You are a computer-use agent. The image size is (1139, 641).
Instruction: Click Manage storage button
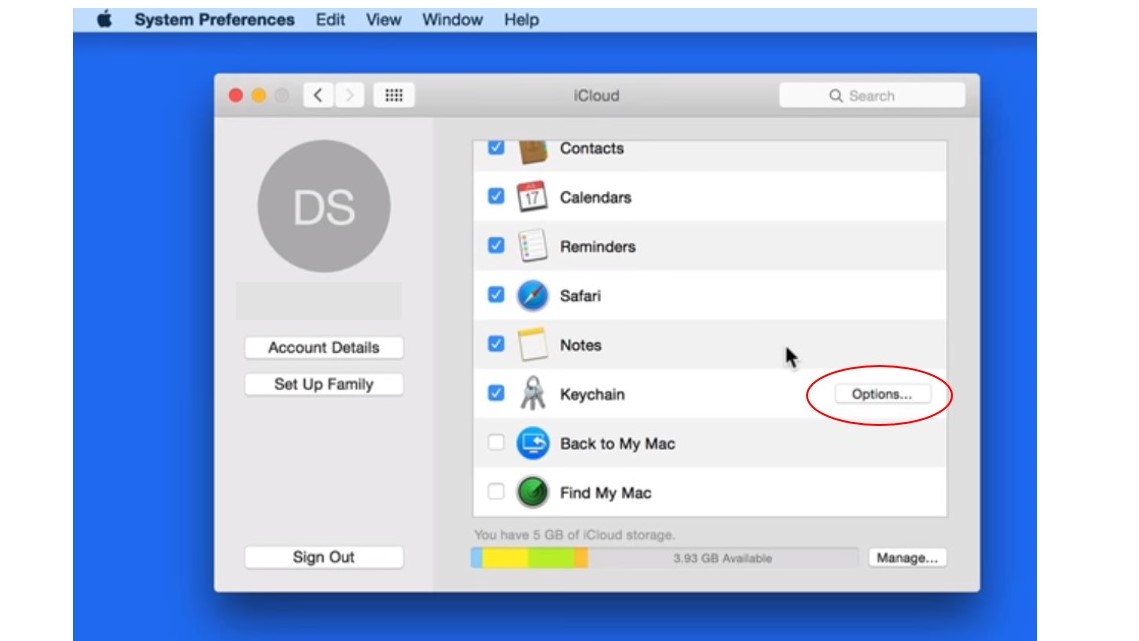[907, 558]
